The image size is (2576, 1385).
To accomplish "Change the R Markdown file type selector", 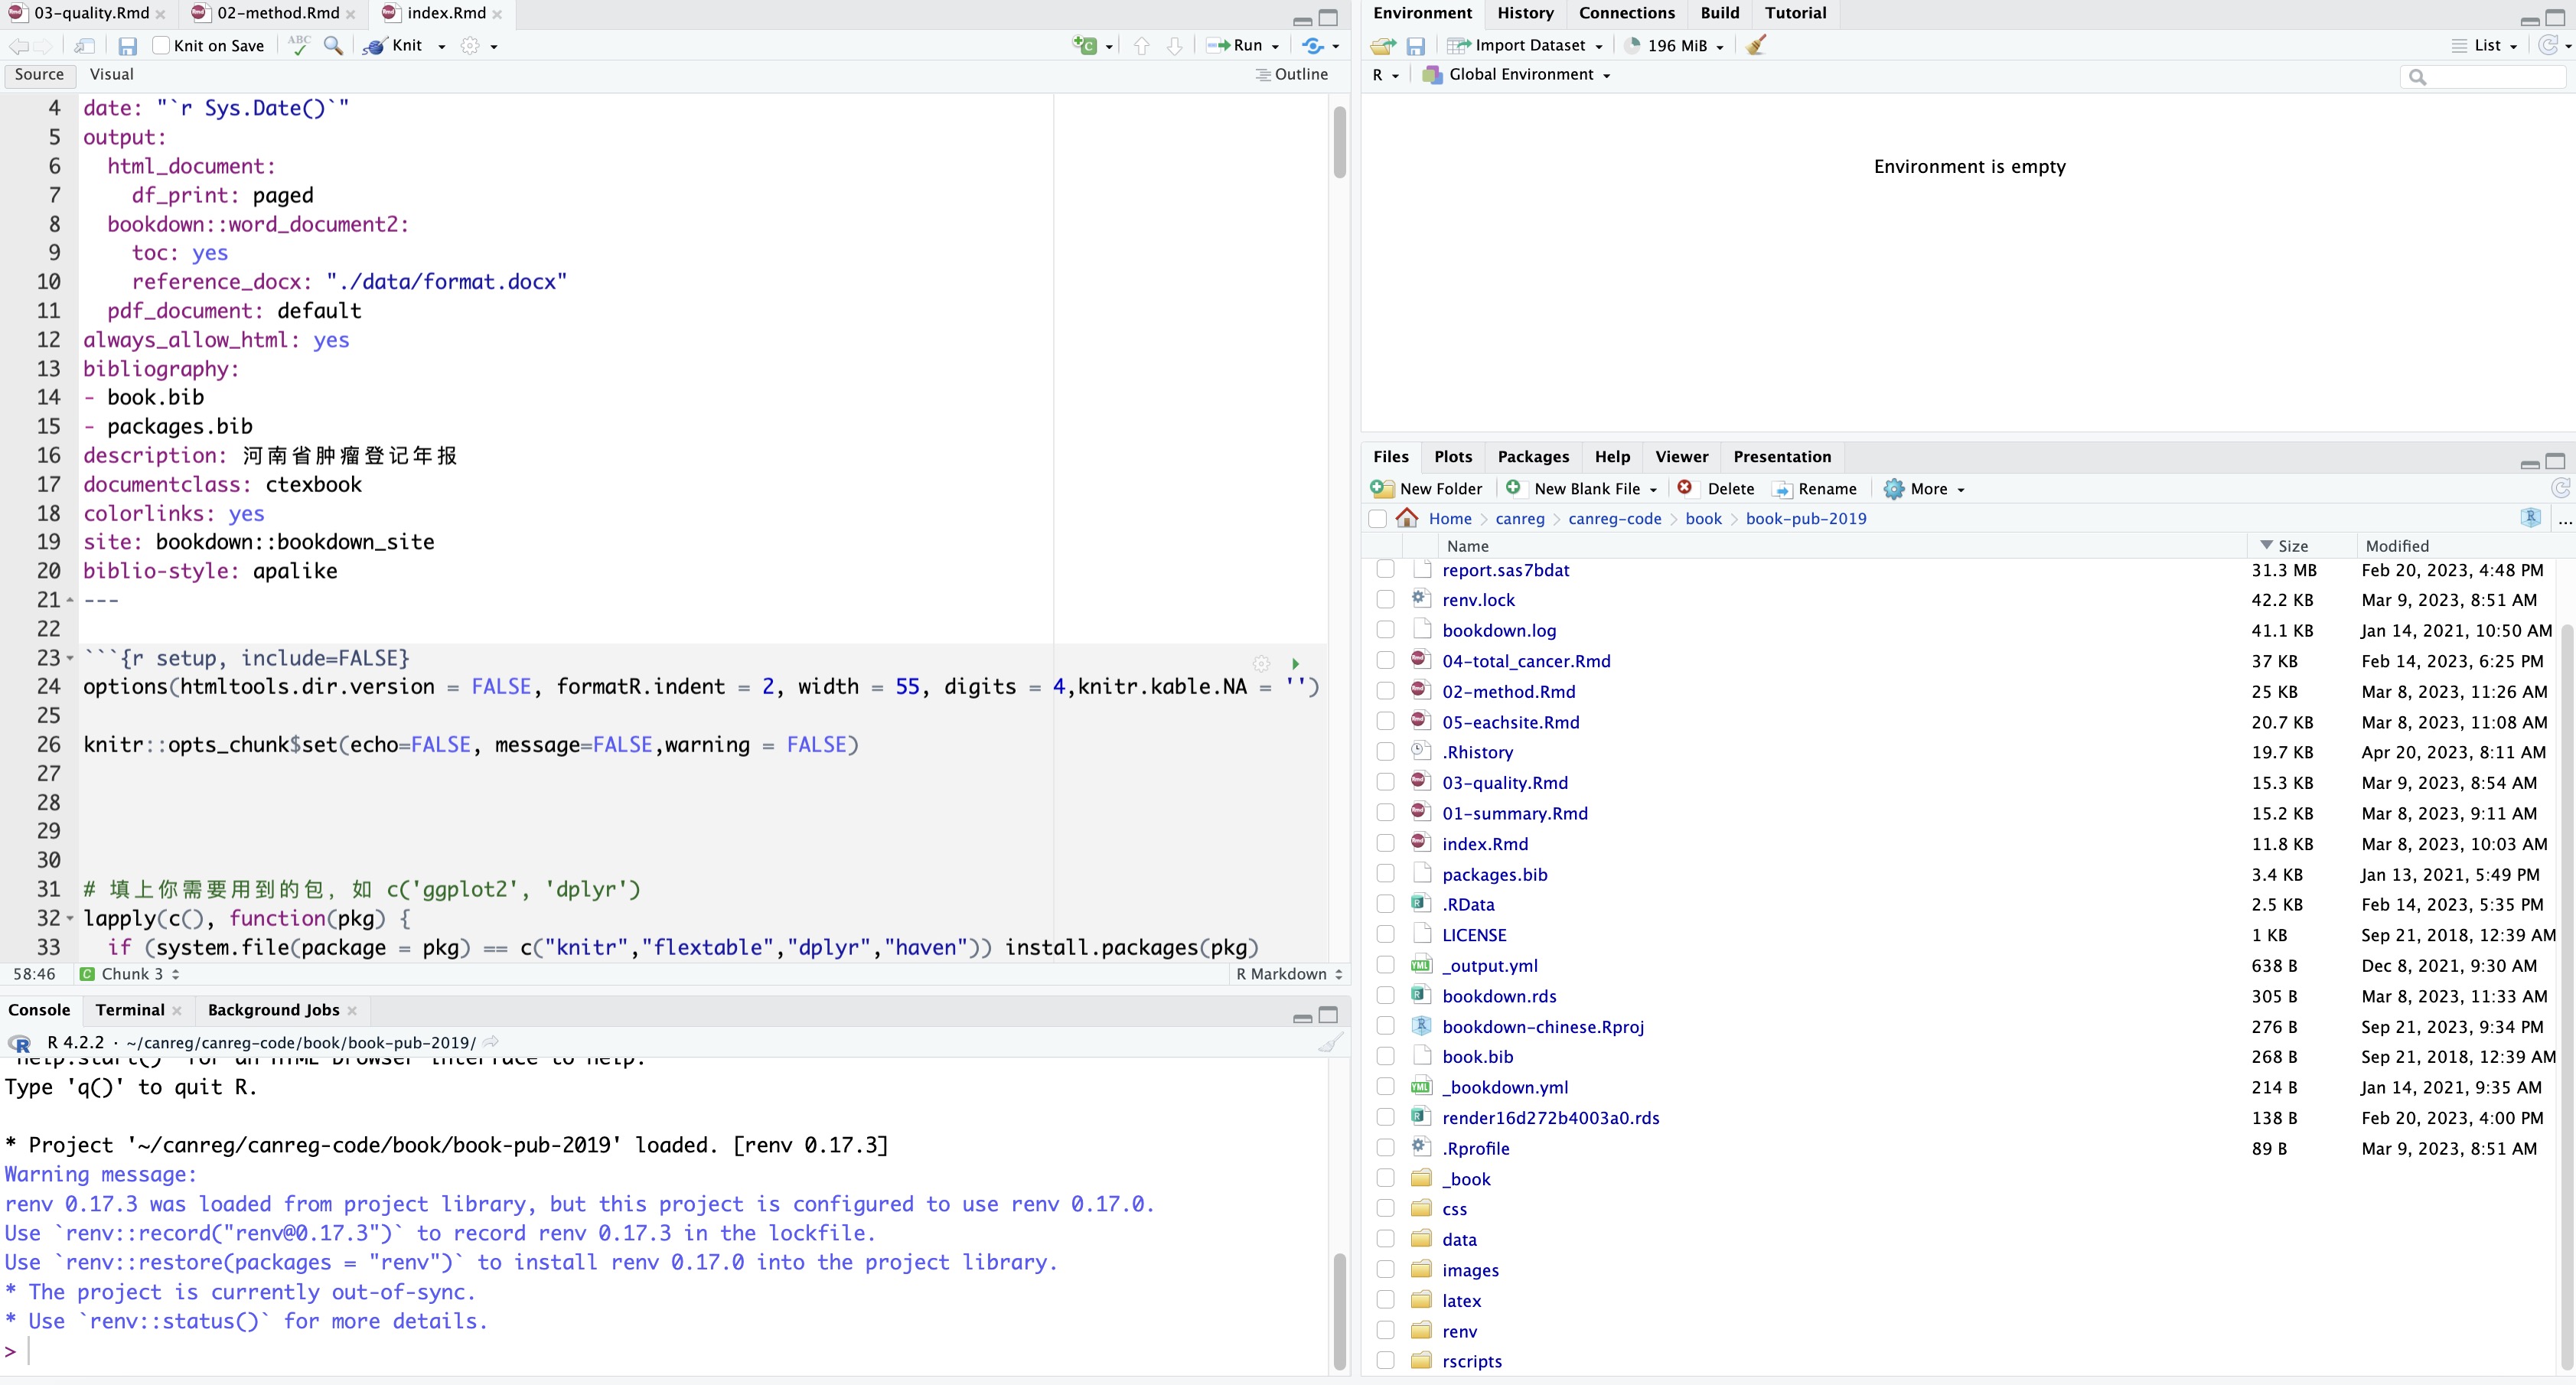I will pos(1289,974).
